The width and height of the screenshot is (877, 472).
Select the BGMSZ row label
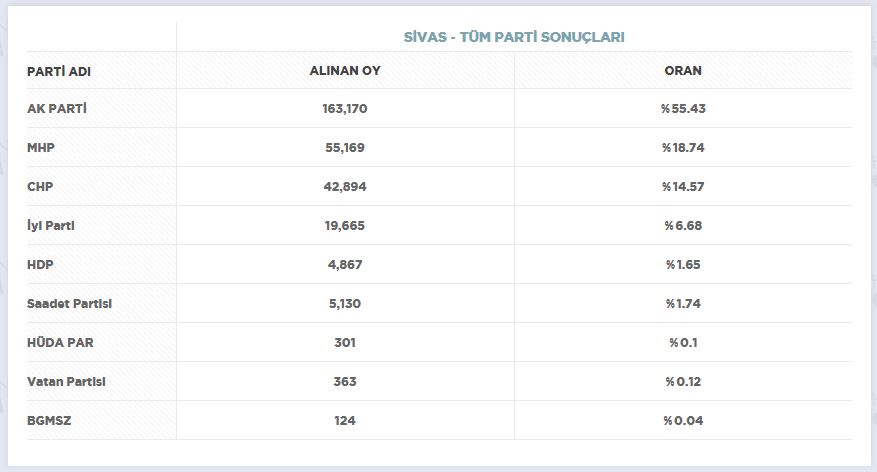tap(49, 420)
